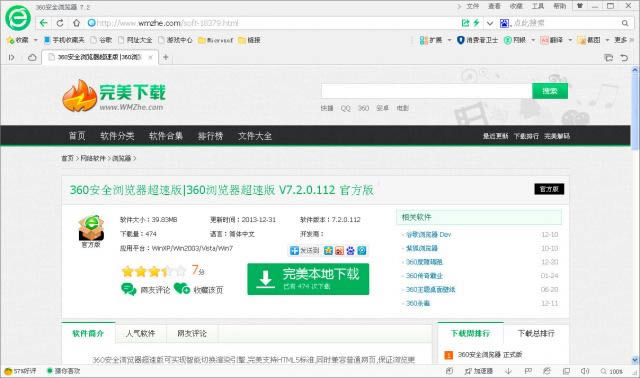Click the star rating row
Viewport: 640px width, 378px height.
(153, 271)
